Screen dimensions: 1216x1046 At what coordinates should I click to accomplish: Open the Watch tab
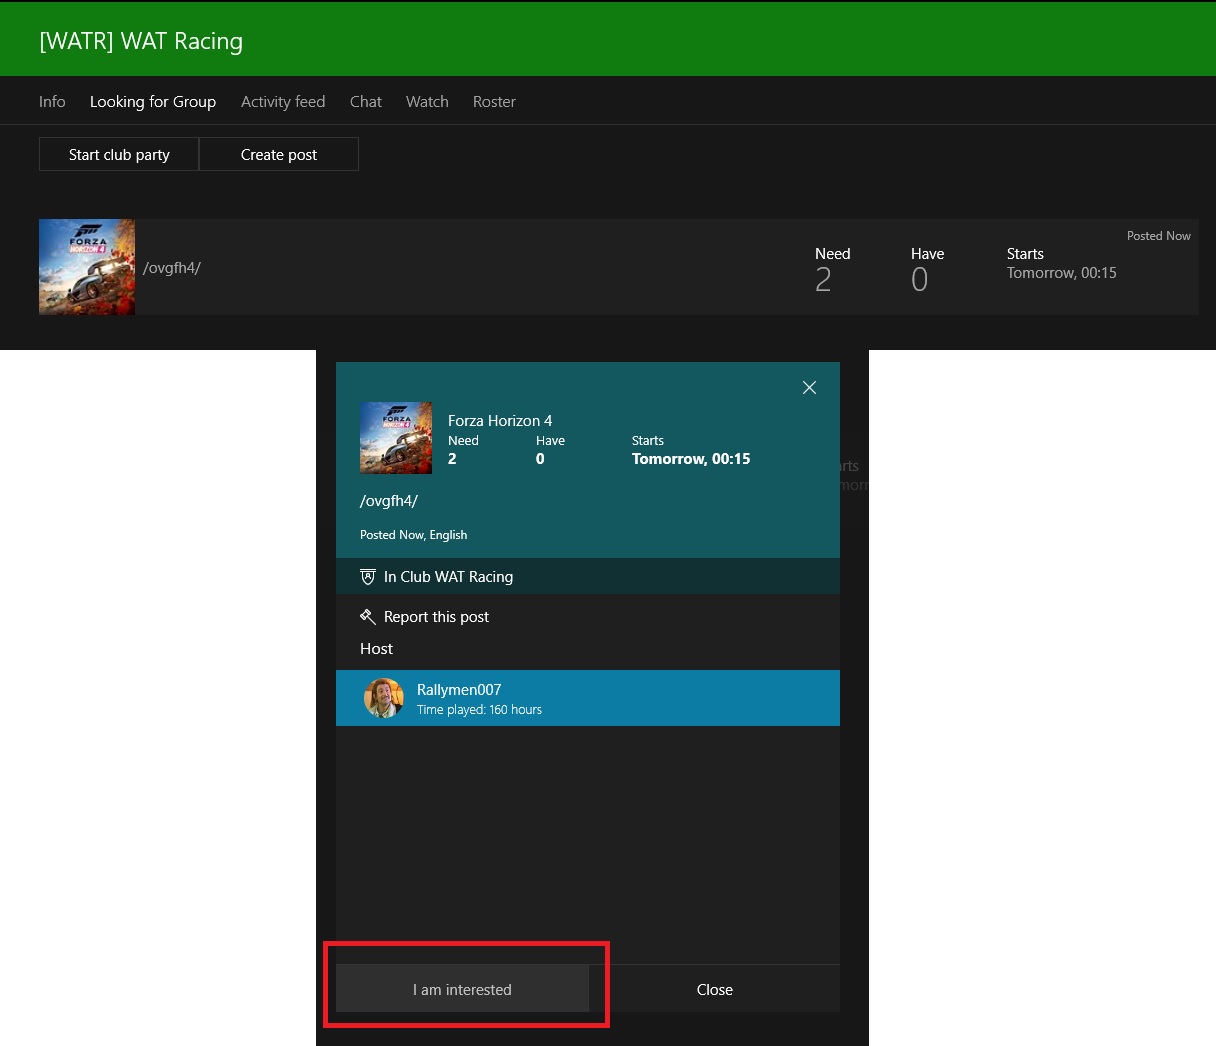pos(427,102)
